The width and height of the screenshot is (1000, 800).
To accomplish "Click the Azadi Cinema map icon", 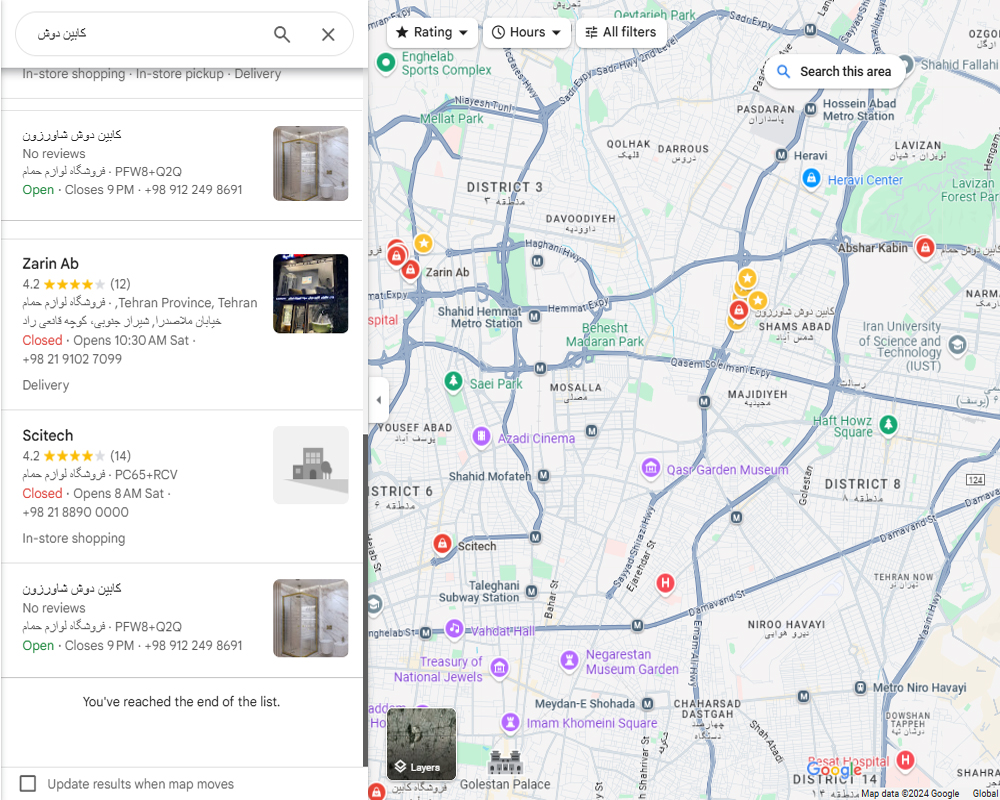I will pos(482,436).
